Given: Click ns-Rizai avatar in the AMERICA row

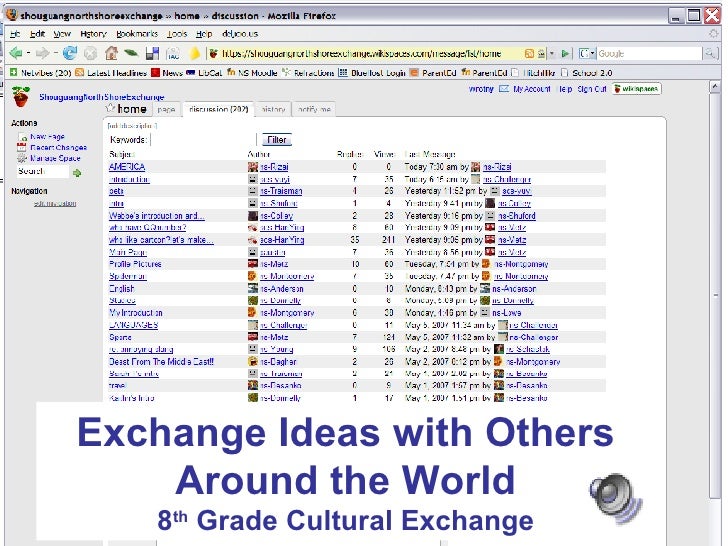Looking at the screenshot, I should click(x=253, y=167).
